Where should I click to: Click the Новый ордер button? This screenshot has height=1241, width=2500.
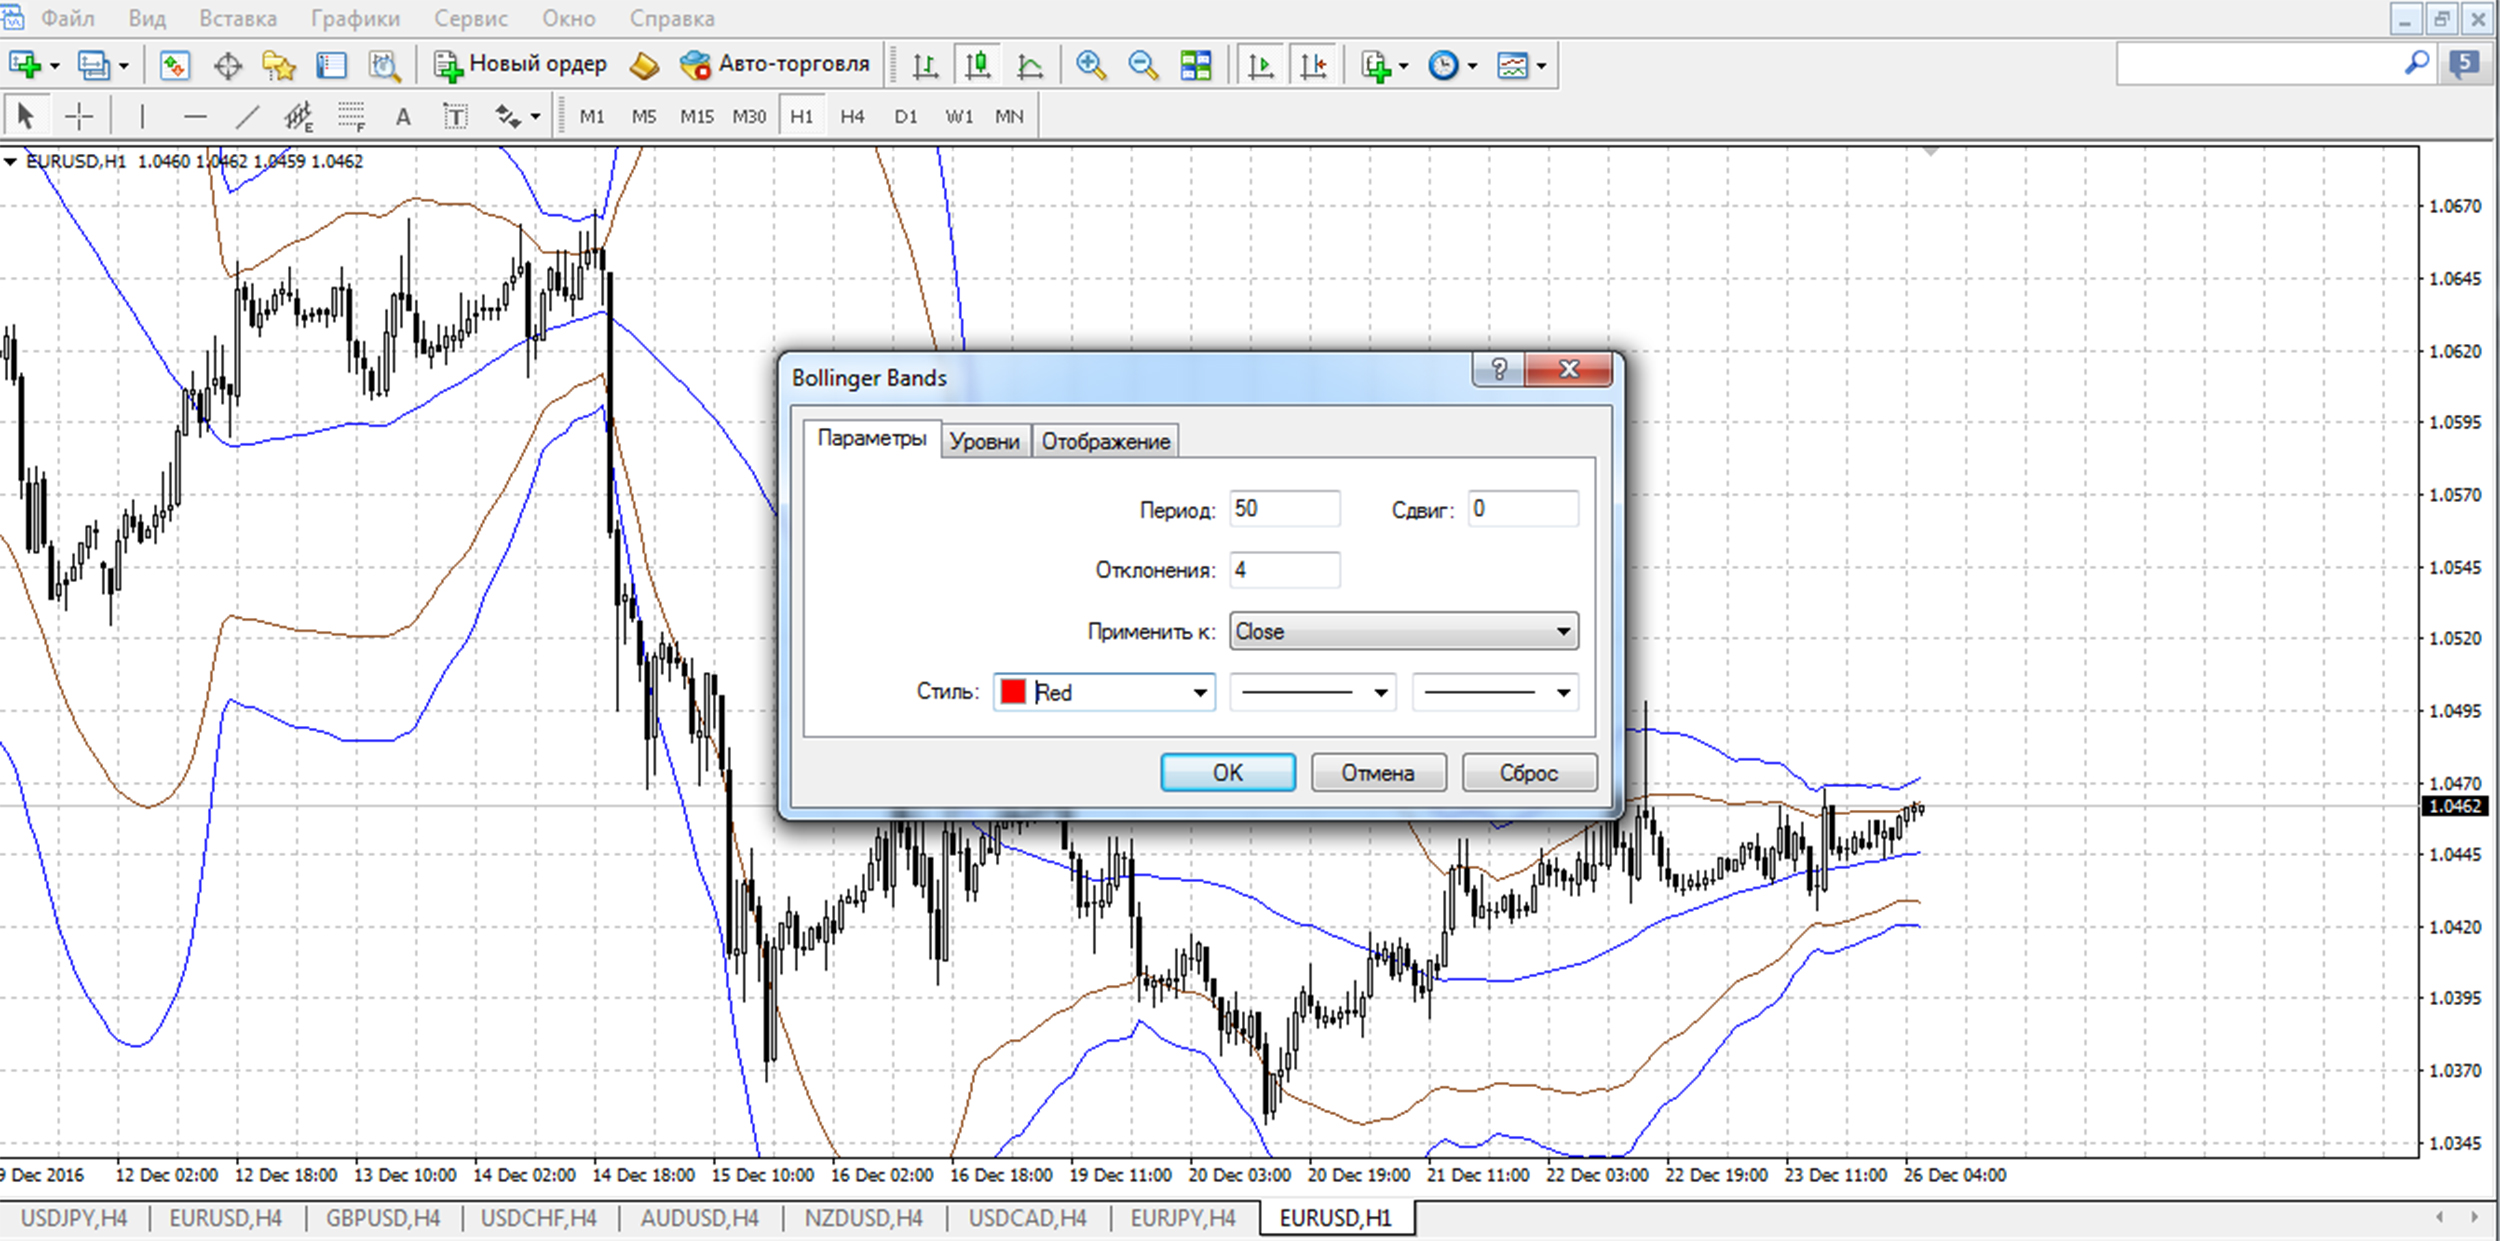tap(520, 64)
